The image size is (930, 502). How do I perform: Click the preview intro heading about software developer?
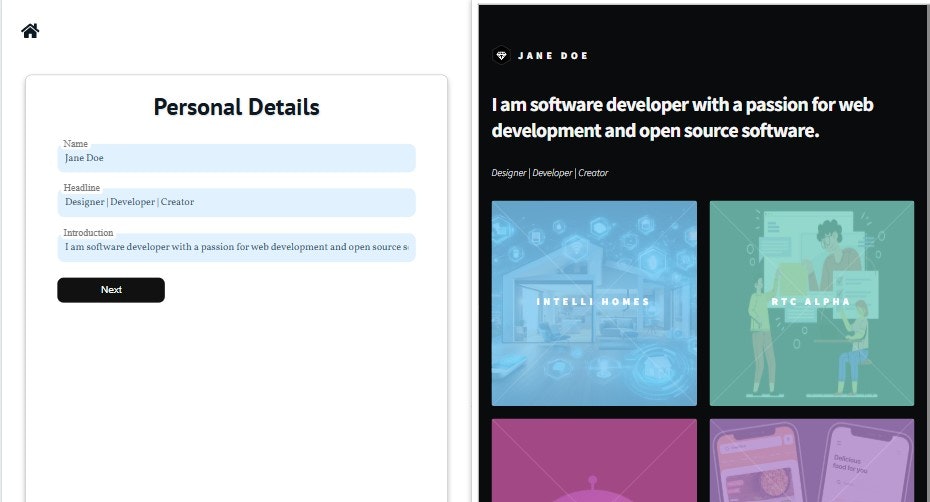click(x=682, y=117)
